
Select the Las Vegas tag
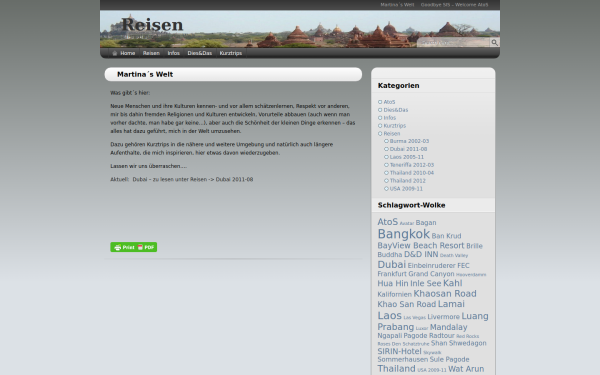tap(414, 318)
